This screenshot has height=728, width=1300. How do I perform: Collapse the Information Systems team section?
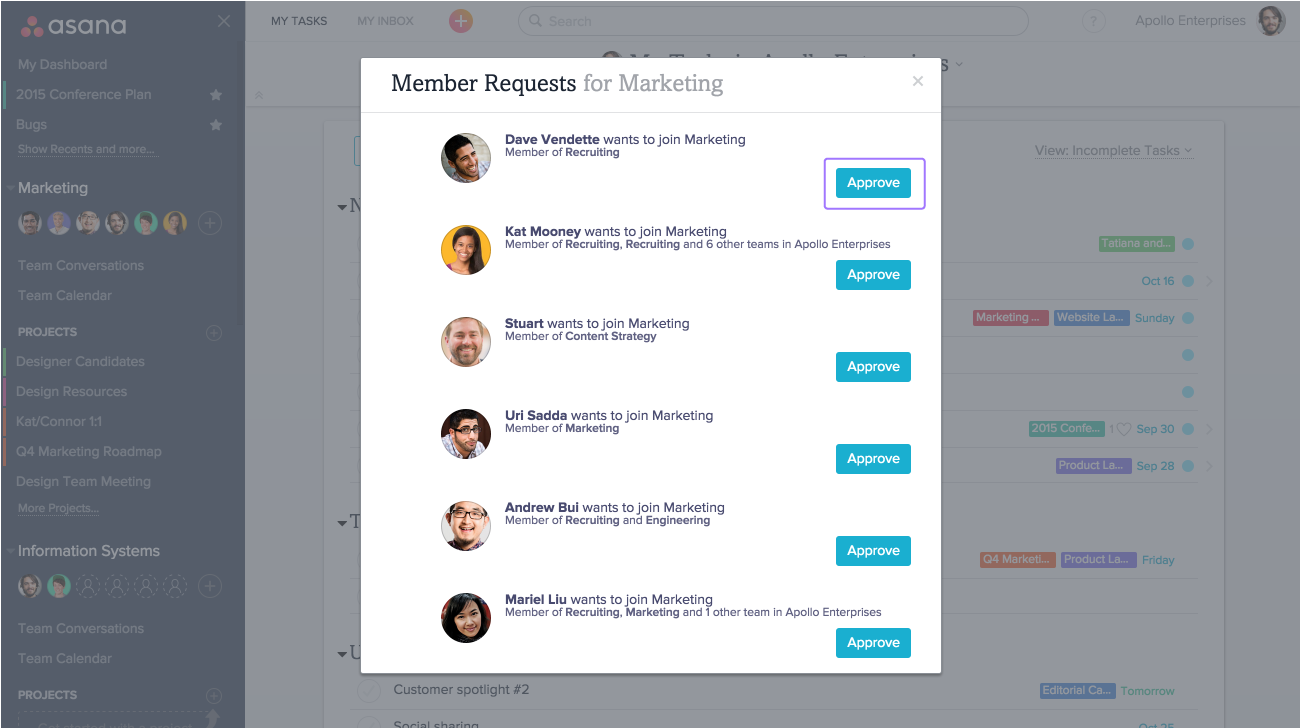[10, 551]
